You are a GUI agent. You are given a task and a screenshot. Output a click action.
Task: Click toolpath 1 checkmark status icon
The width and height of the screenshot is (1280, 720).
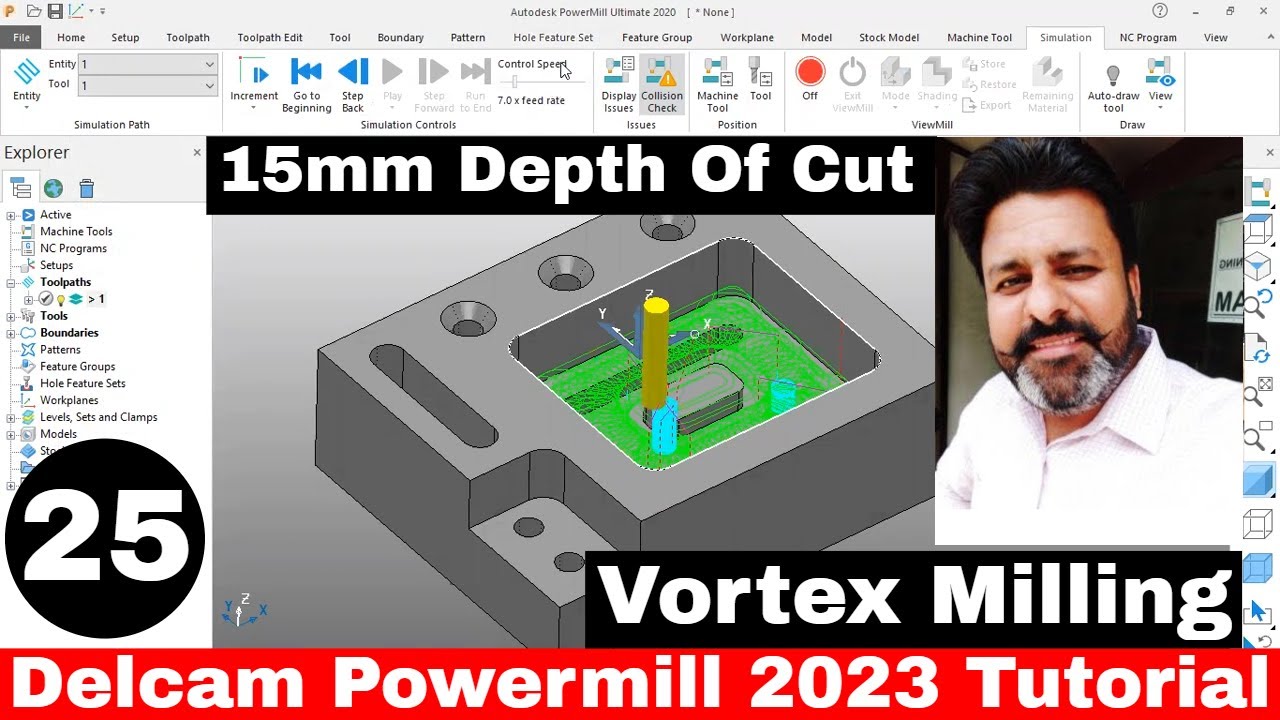coord(46,299)
